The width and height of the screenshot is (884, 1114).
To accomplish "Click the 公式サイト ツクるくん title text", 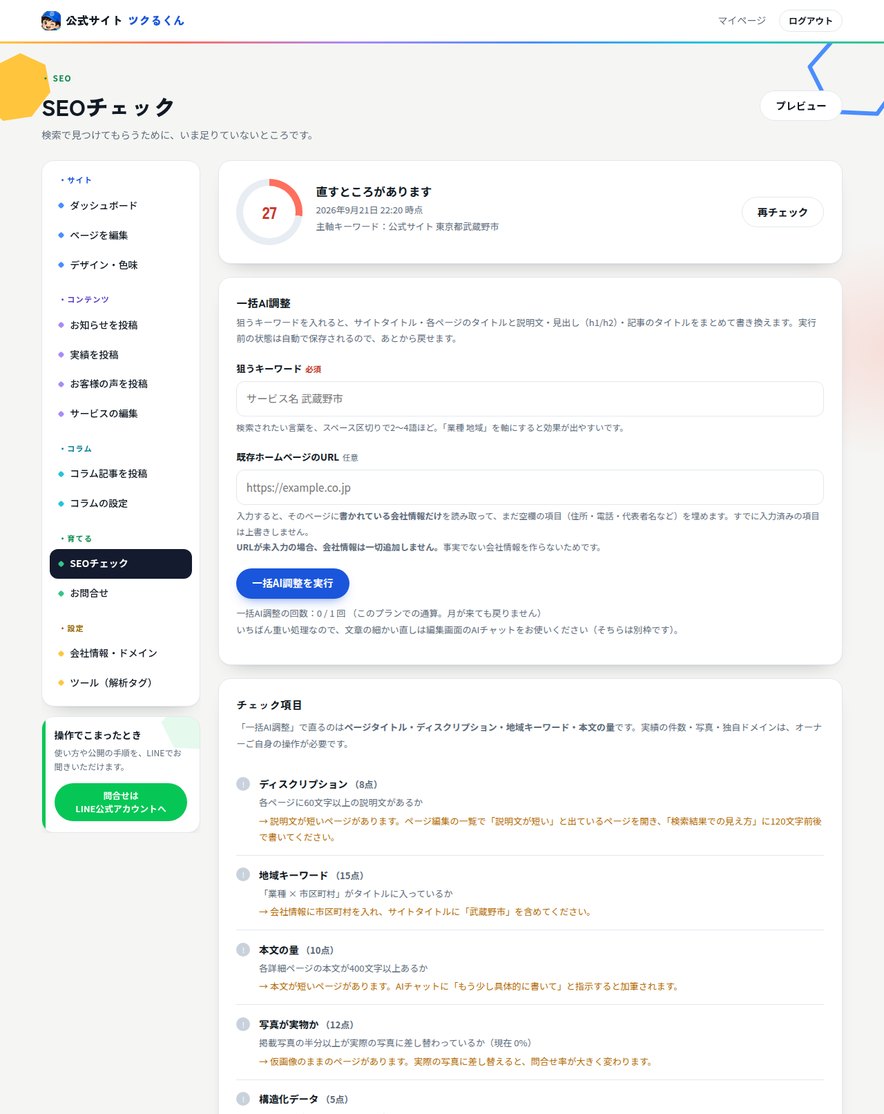I will point(125,21).
